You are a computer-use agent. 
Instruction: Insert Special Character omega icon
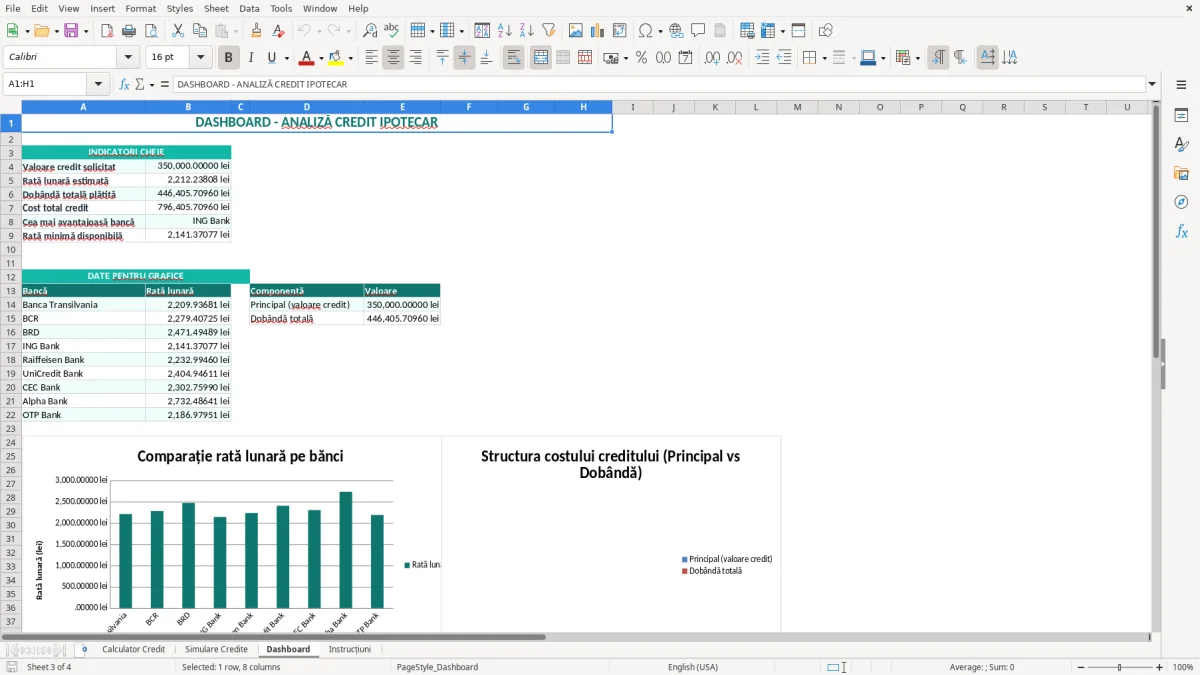click(x=645, y=31)
